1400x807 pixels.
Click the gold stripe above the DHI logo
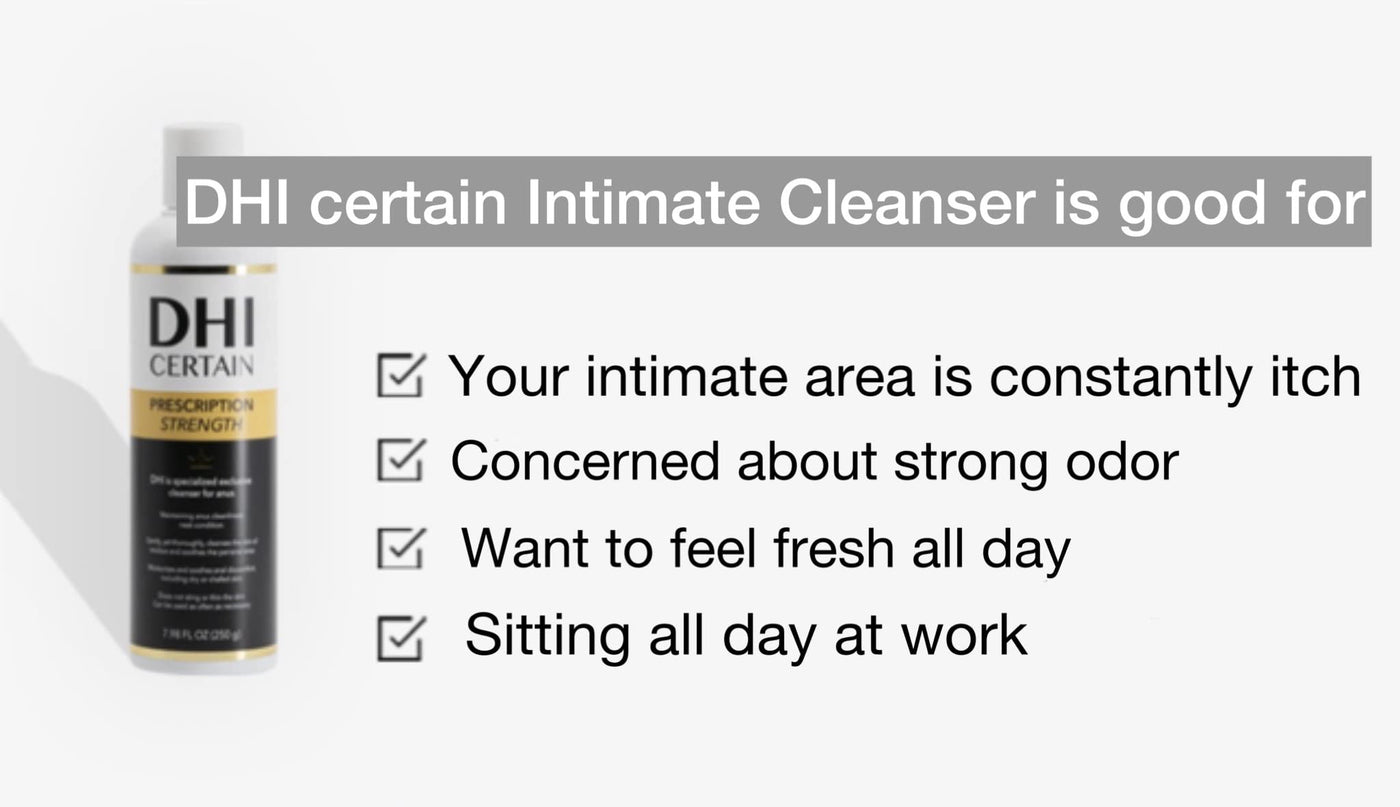(x=203, y=270)
